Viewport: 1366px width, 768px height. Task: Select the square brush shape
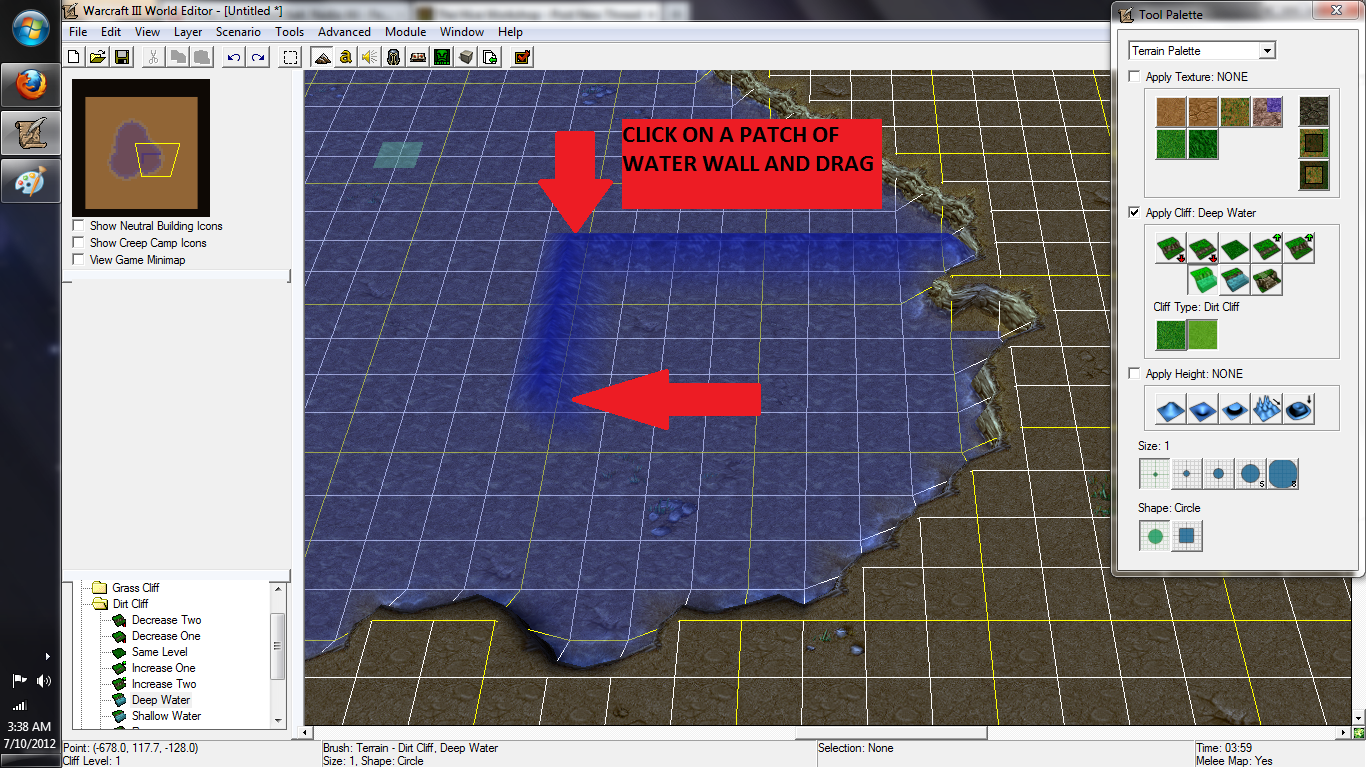[1187, 536]
